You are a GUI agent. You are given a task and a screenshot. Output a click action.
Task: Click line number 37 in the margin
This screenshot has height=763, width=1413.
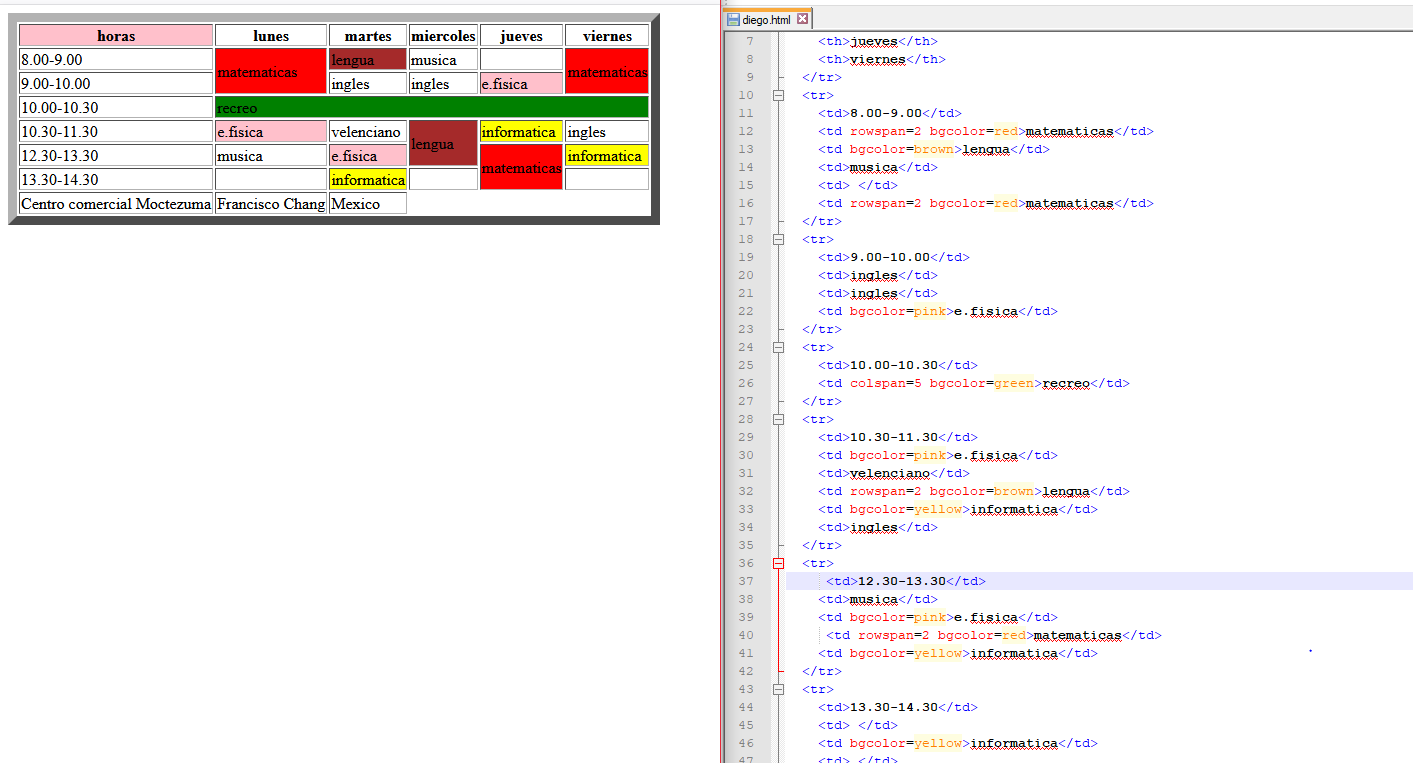click(x=746, y=581)
